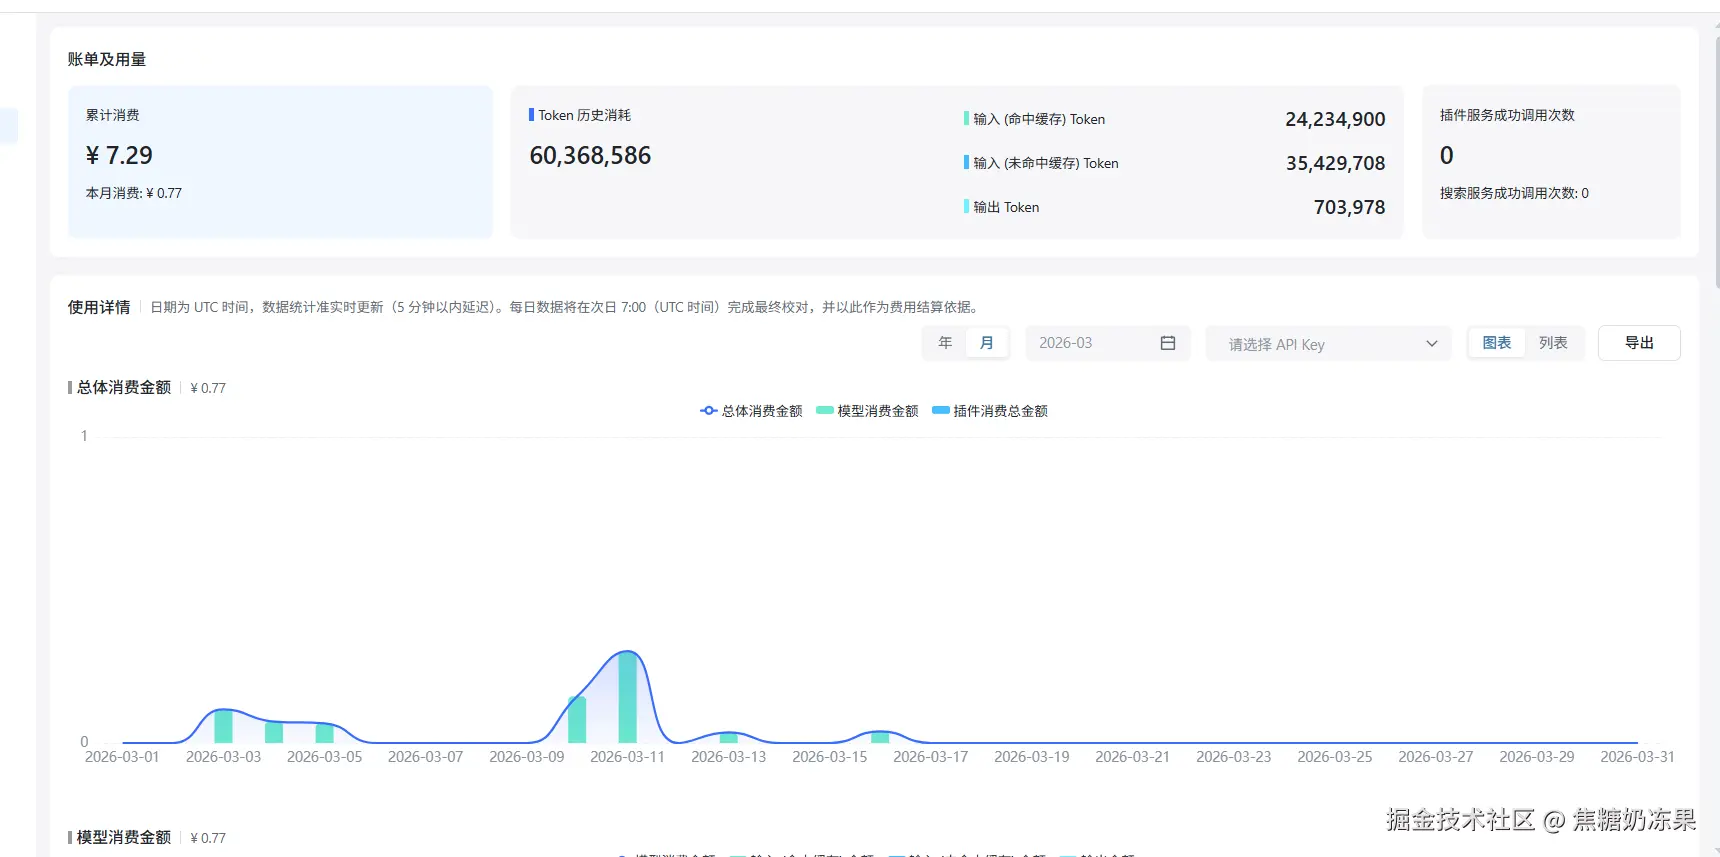The image size is (1720, 857).
Task: Click the 导出 export button
Action: point(1639,343)
